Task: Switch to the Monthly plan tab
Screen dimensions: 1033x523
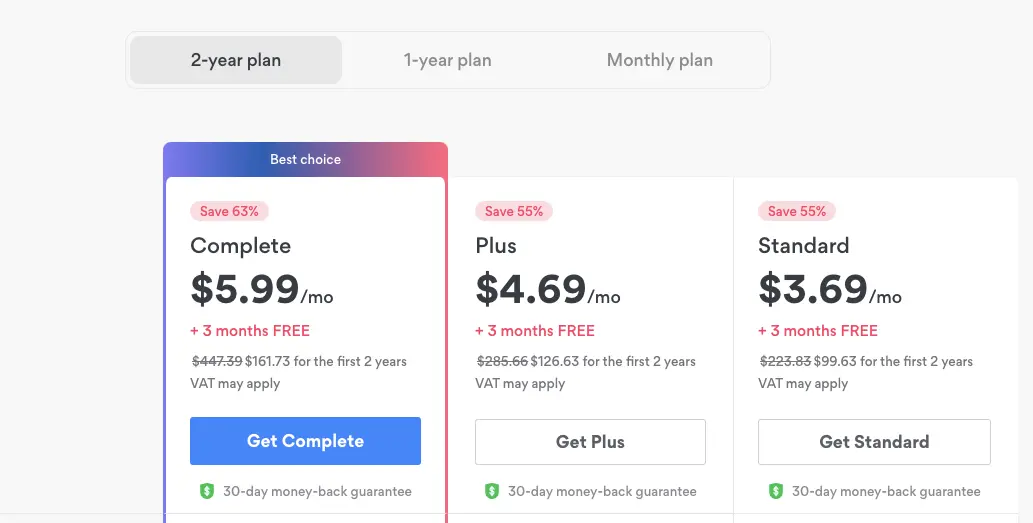Action: pos(659,60)
